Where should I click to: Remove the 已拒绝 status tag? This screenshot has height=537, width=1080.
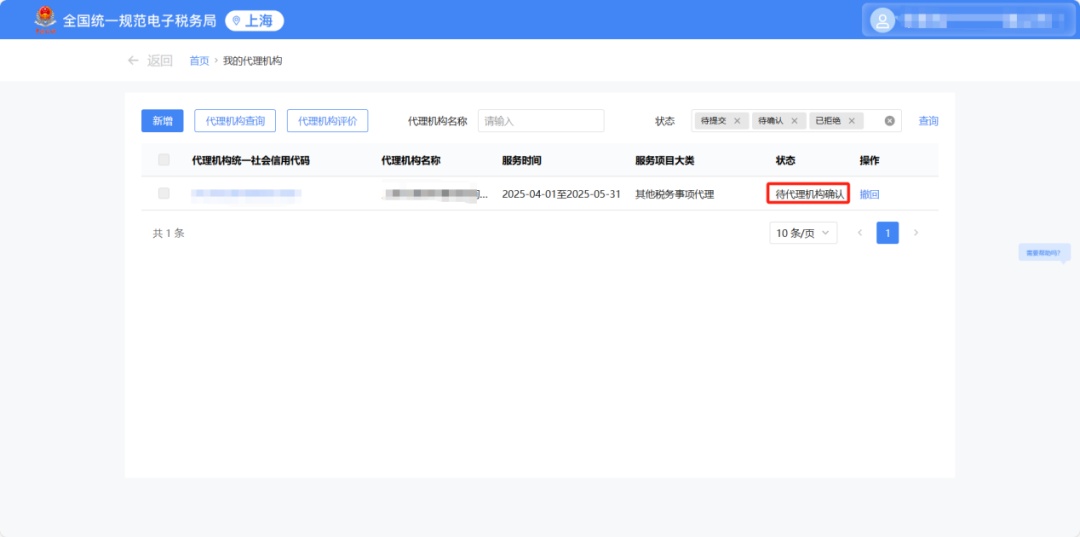[851, 121]
